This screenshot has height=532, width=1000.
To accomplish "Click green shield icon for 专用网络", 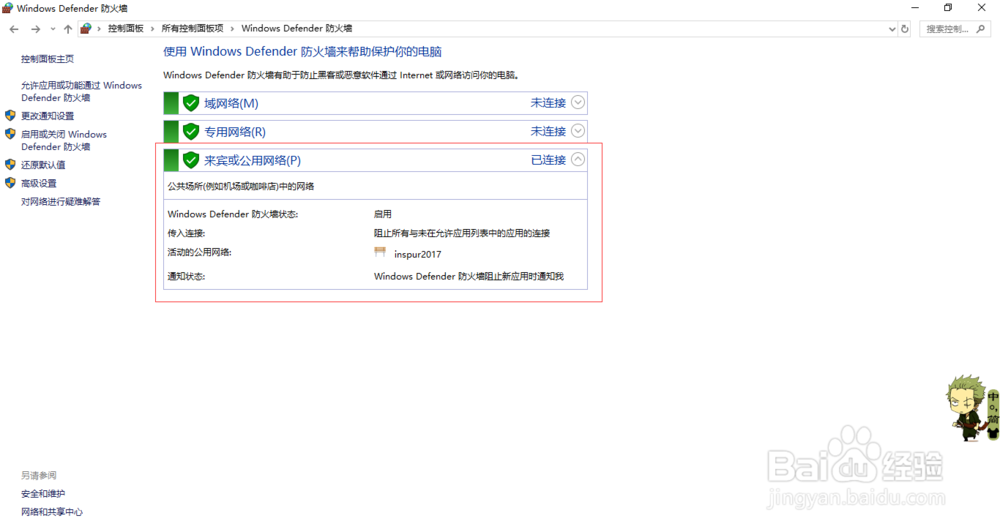I will 191,131.
